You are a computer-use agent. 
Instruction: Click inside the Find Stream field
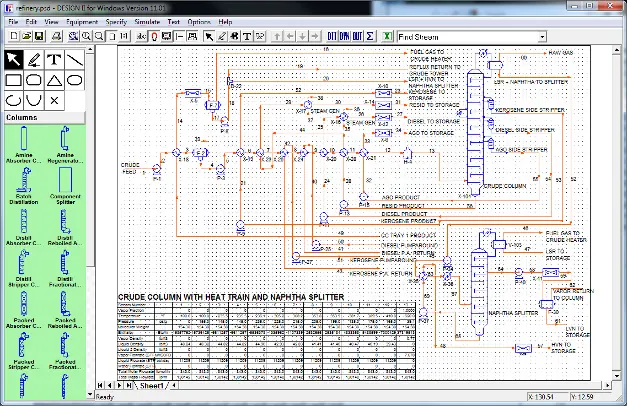468,37
